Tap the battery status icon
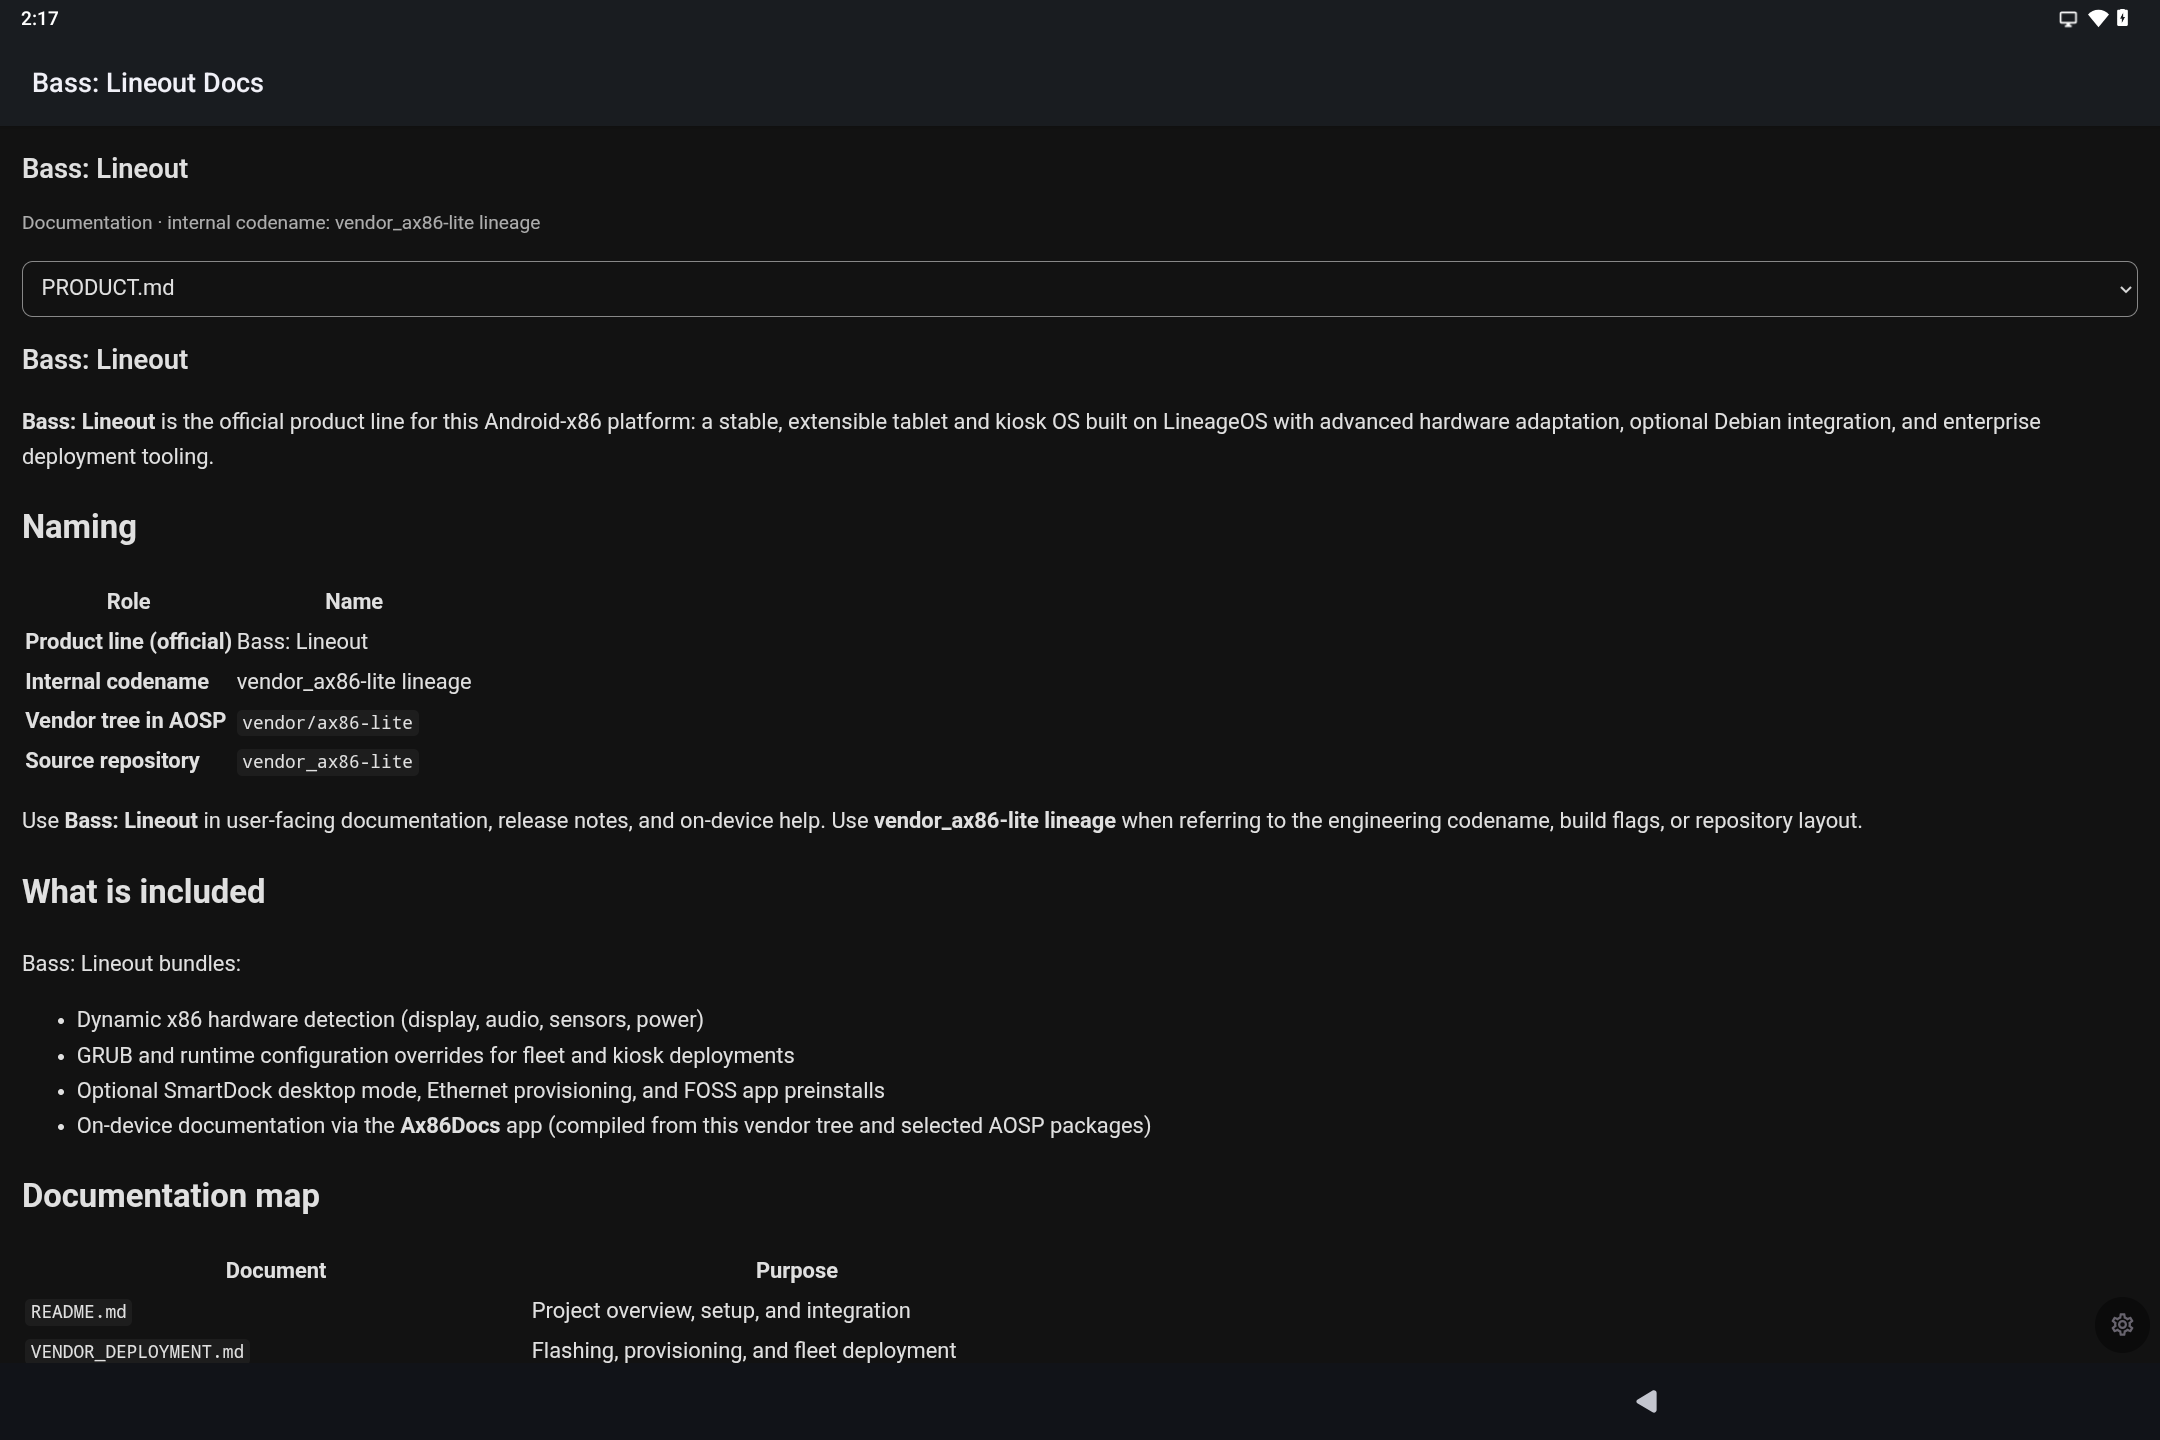The height and width of the screenshot is (1440, 2160). coord(2122,19)
